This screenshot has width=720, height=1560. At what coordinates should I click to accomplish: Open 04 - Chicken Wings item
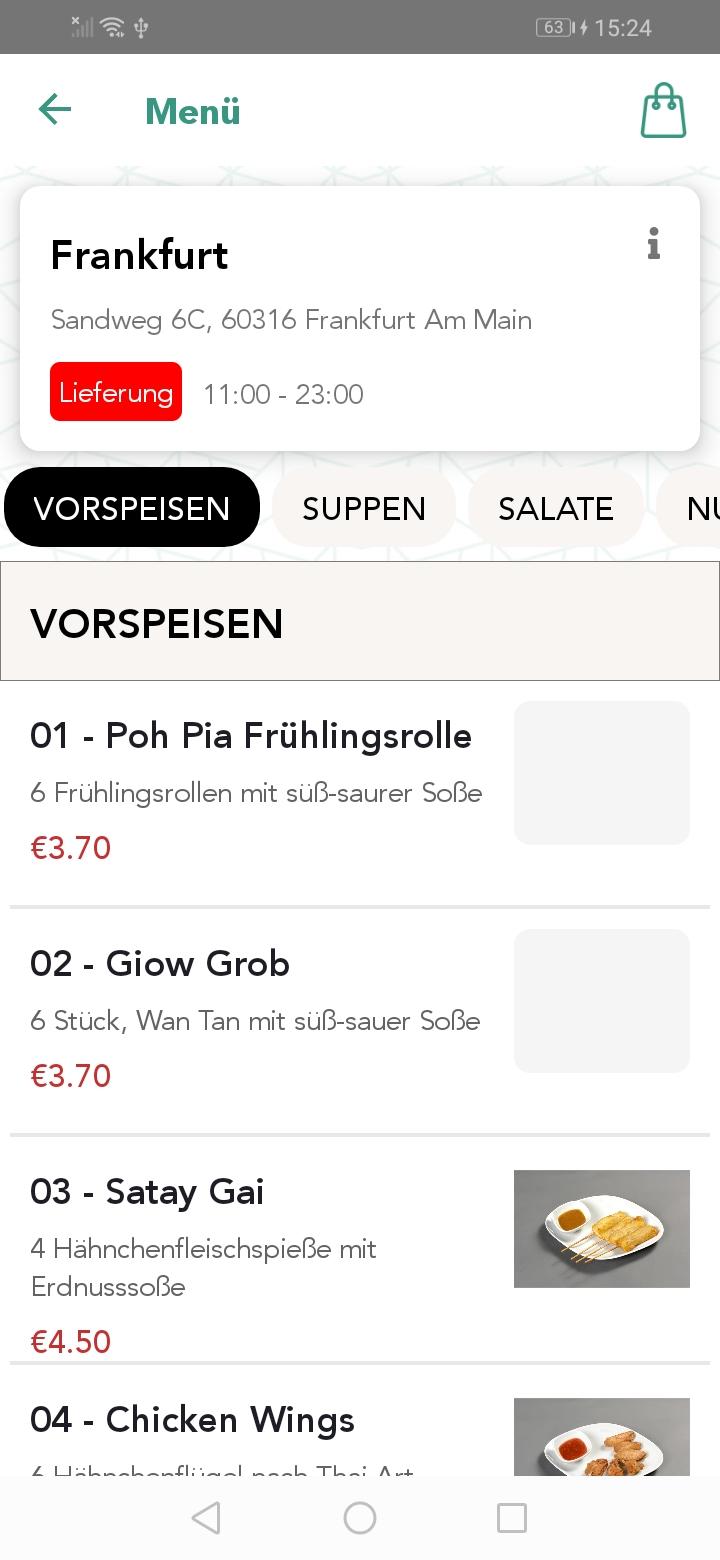point(192,1420)
